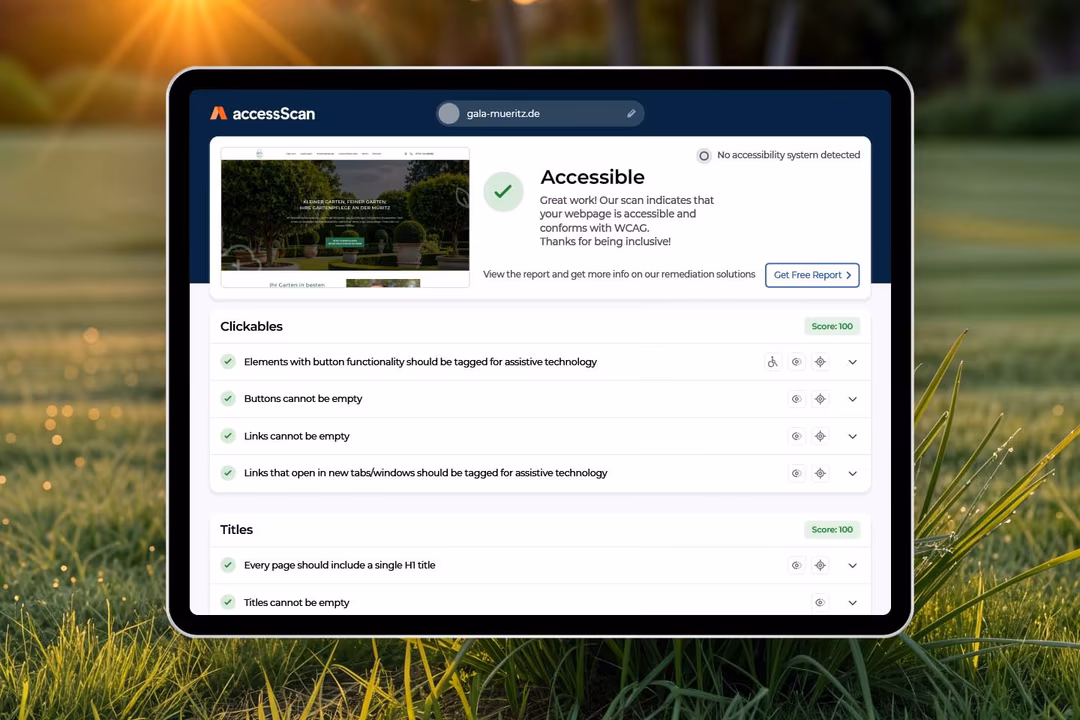1080x720 pixels.
Task: Click the accessScan logo in the header
Action: pyautogui.click(x=262, y=113)
